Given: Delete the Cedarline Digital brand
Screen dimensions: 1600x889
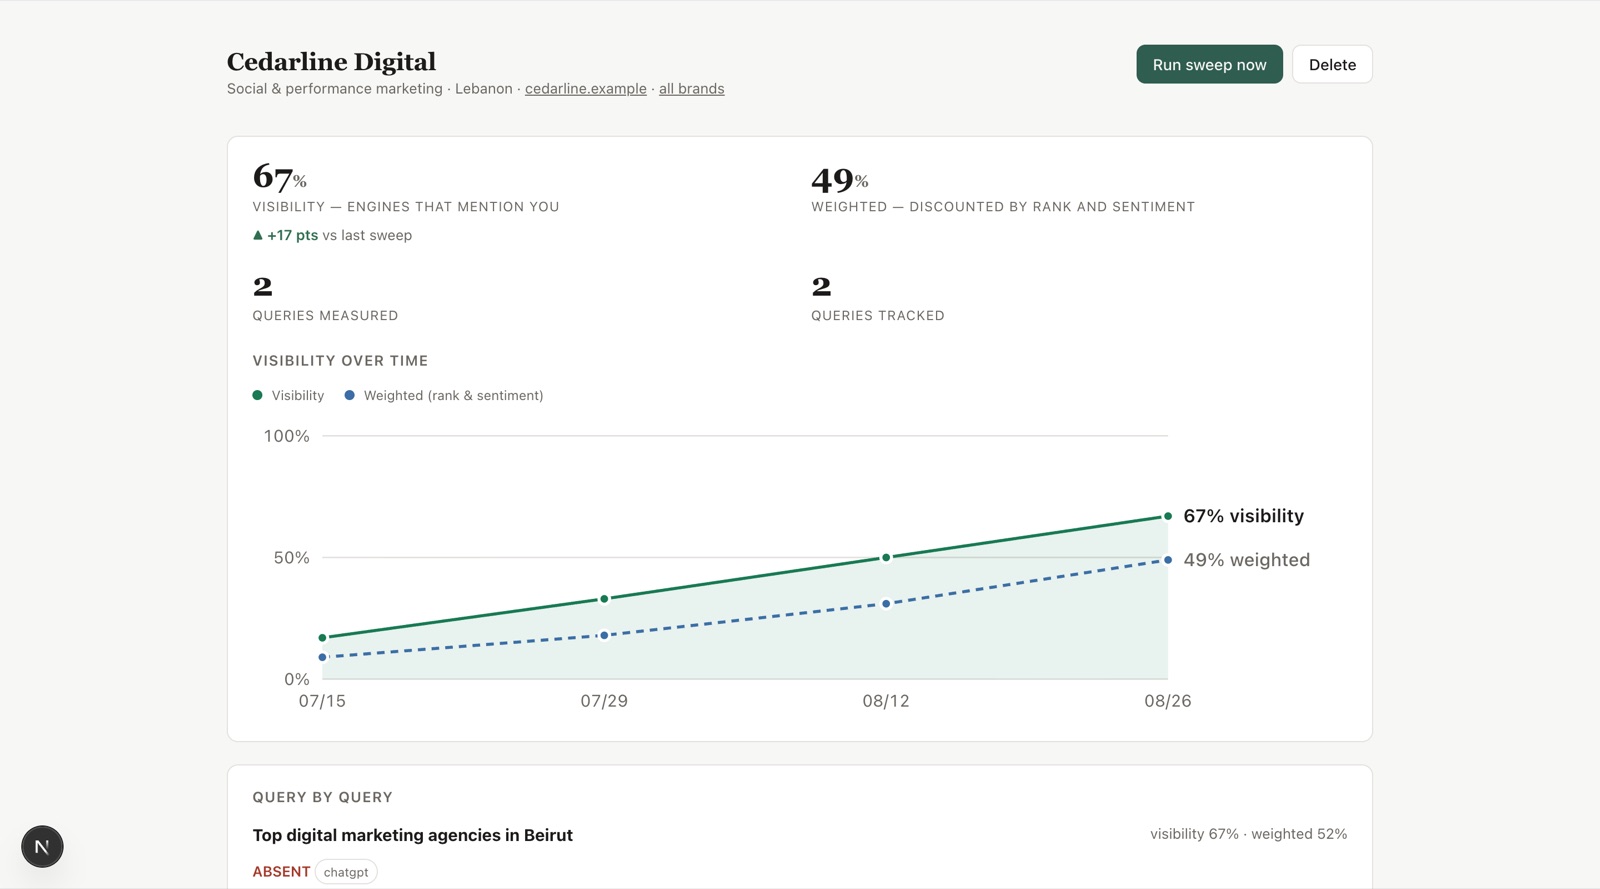Looking at the screenshot, I should tap(1332, 64).
